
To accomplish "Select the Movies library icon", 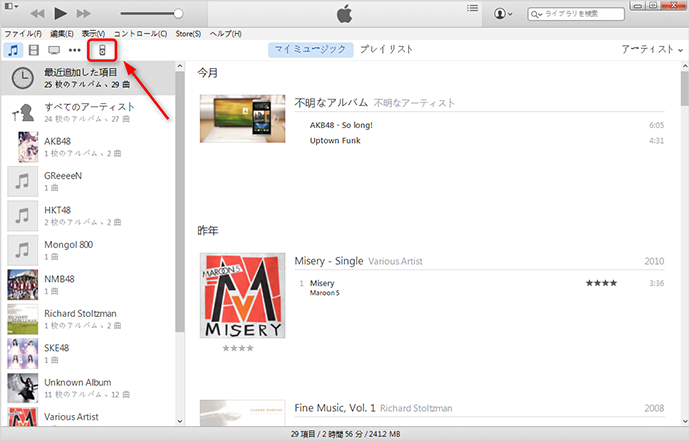I will pos(33,50).
